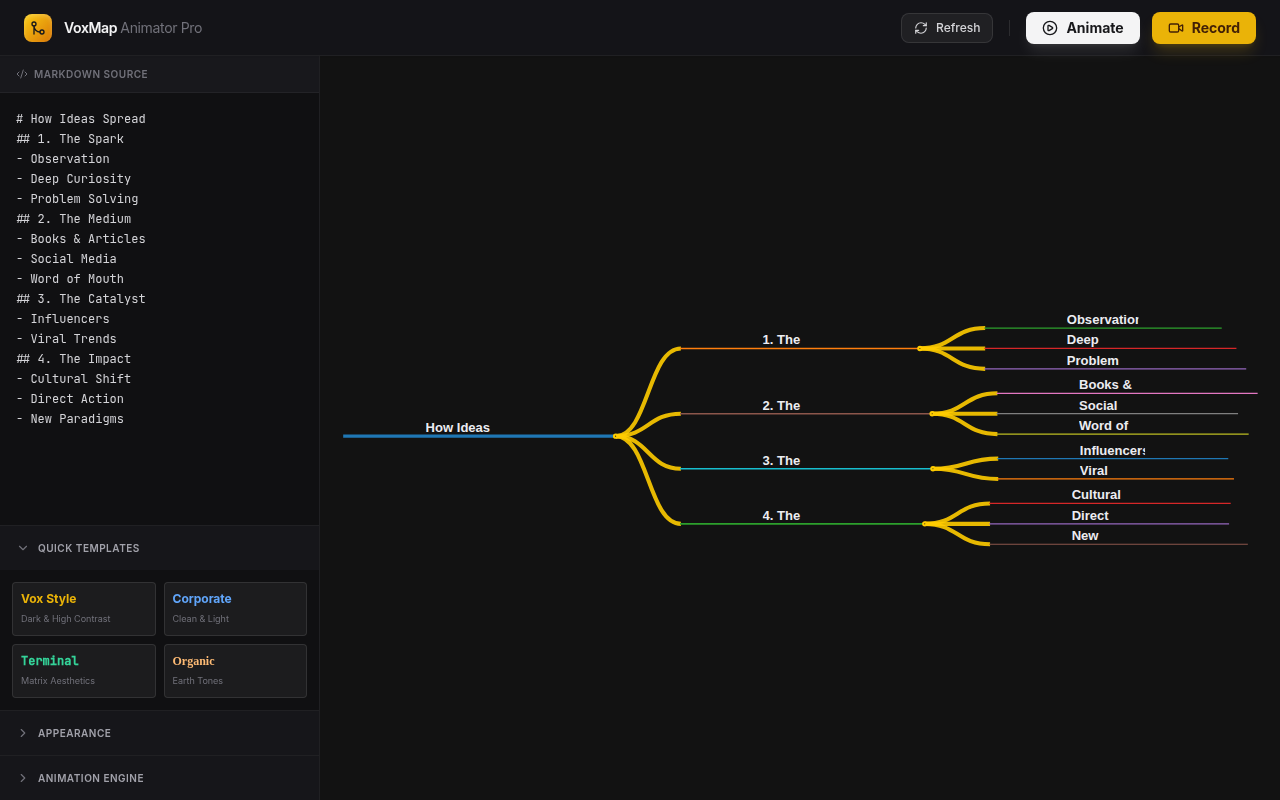Start the Animate playback button
This screenshot has width=1280, height=800.
[x=1082, y=28]
